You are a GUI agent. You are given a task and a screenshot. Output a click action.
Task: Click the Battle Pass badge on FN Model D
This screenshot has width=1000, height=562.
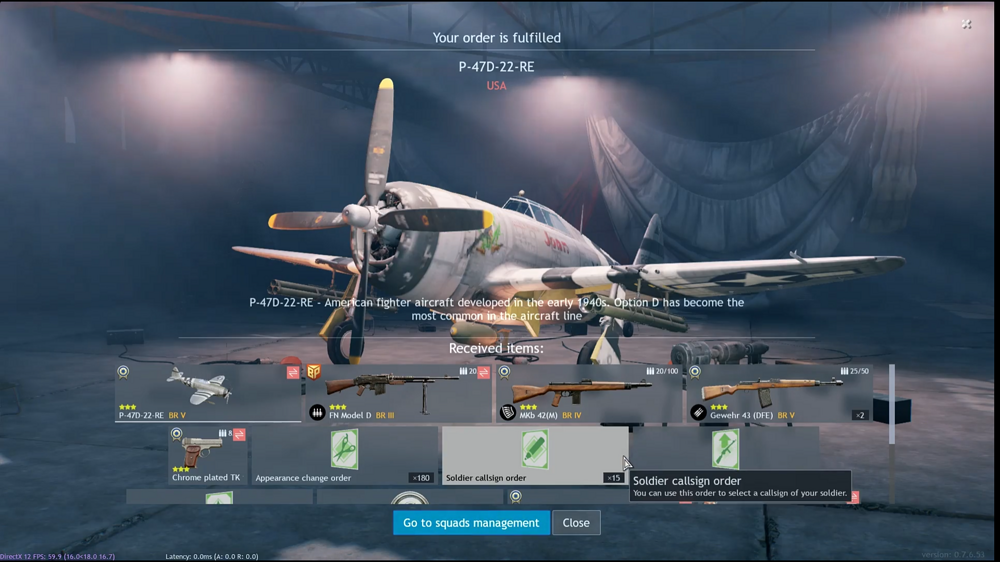pos(314,372)
